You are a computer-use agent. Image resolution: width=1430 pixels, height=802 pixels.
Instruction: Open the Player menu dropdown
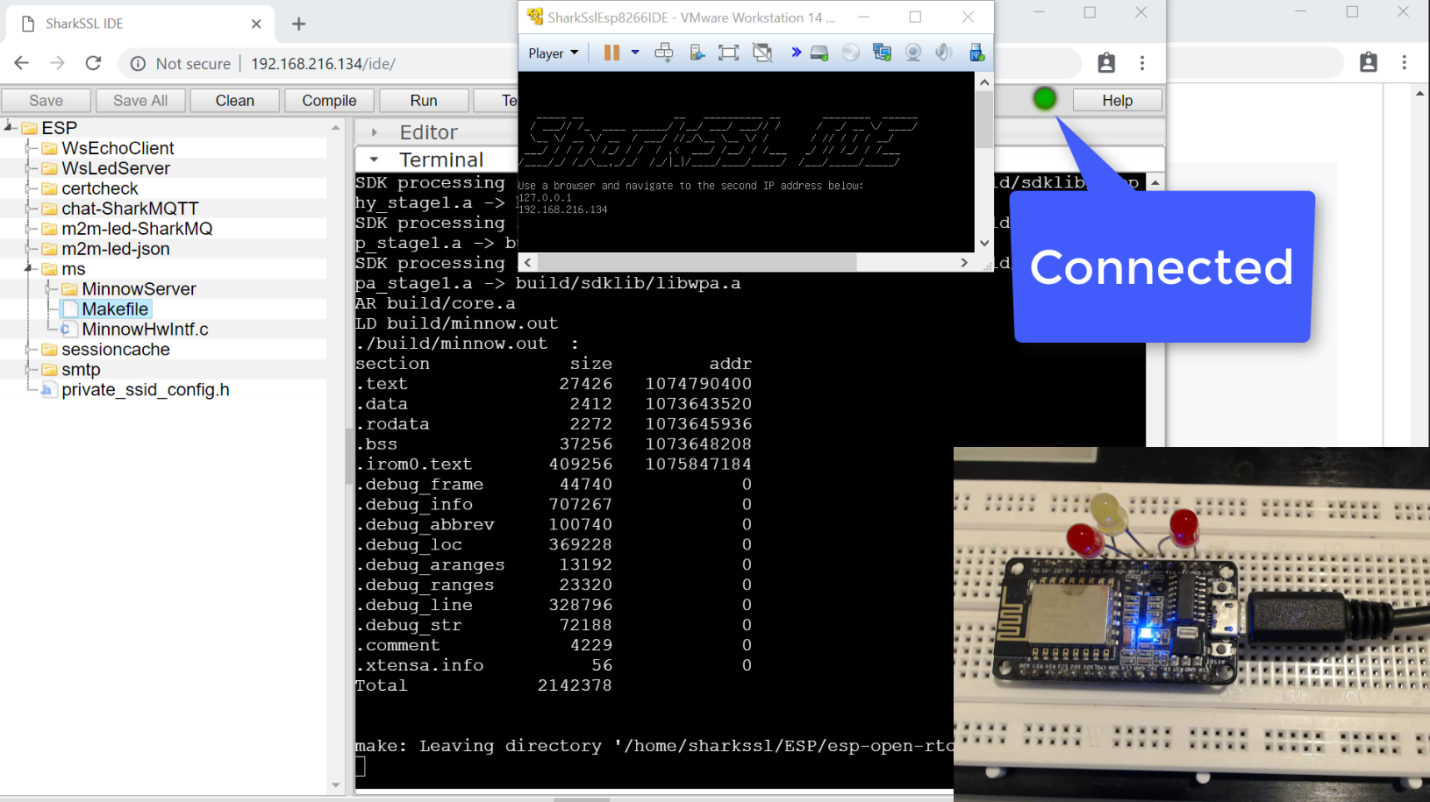tap(552, 51)
